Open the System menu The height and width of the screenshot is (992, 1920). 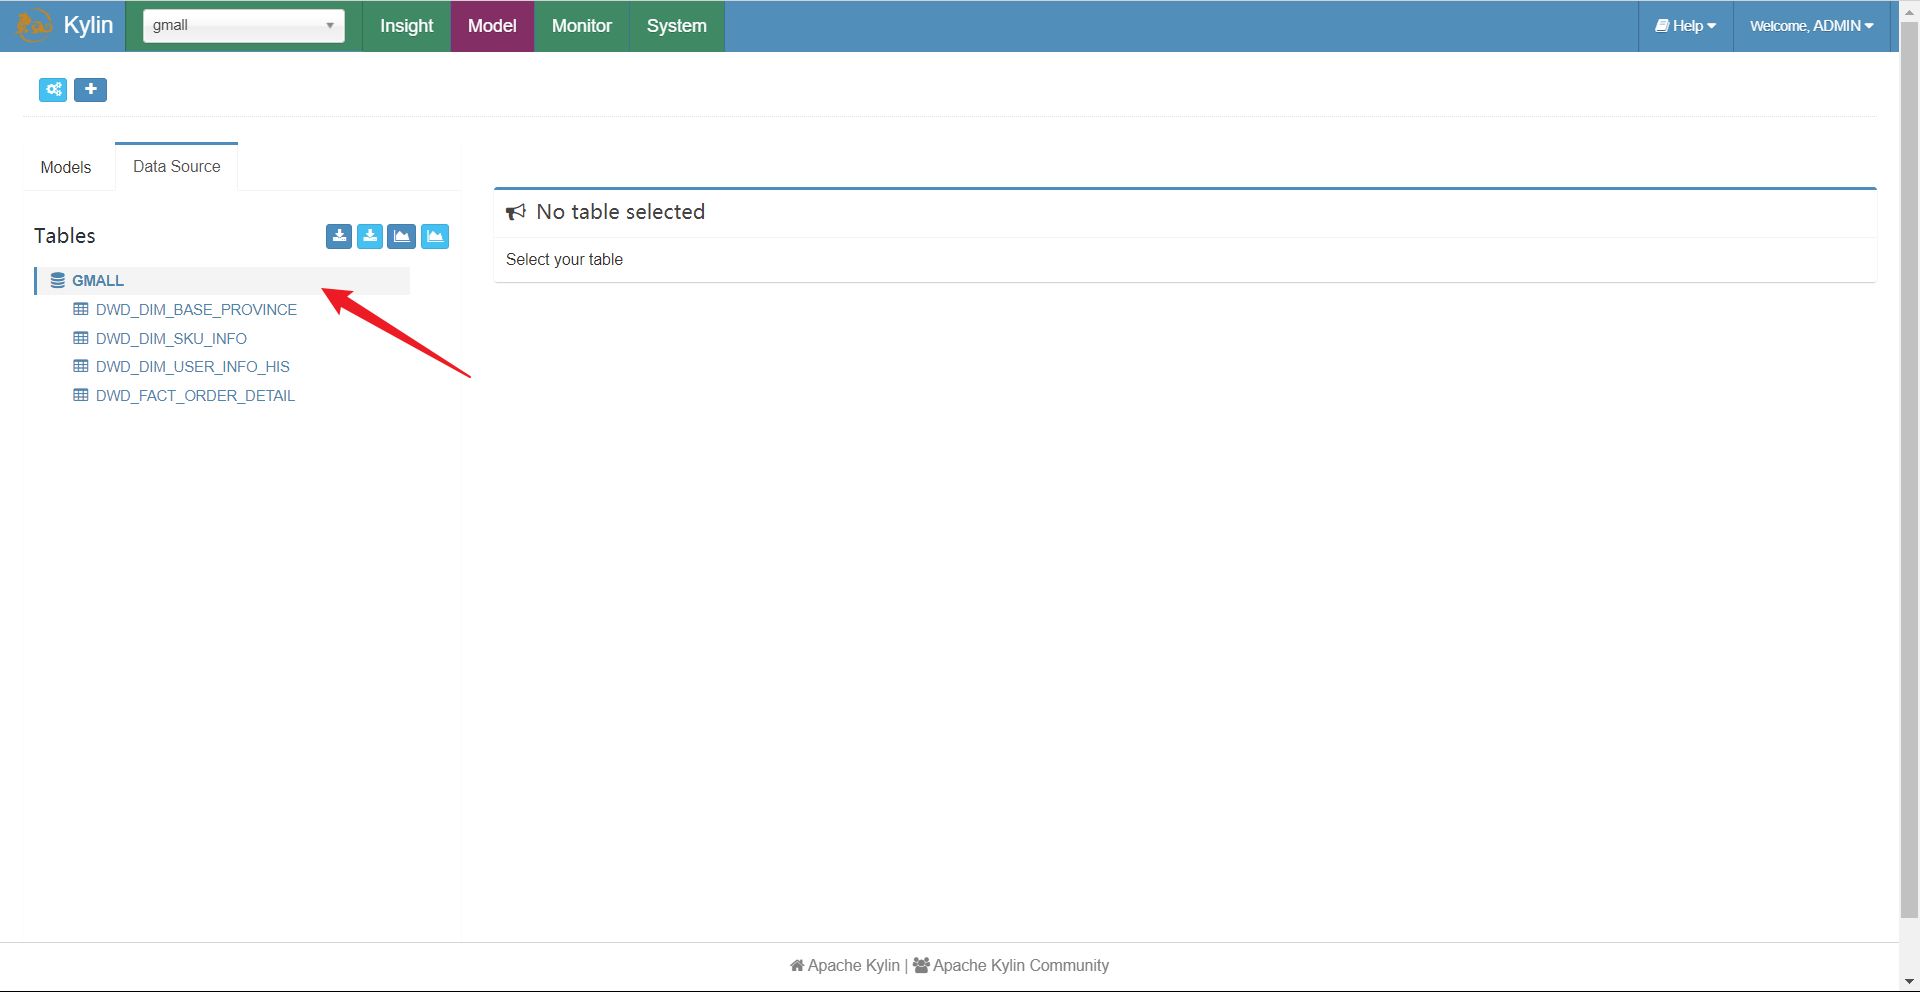tap(676, 26)
